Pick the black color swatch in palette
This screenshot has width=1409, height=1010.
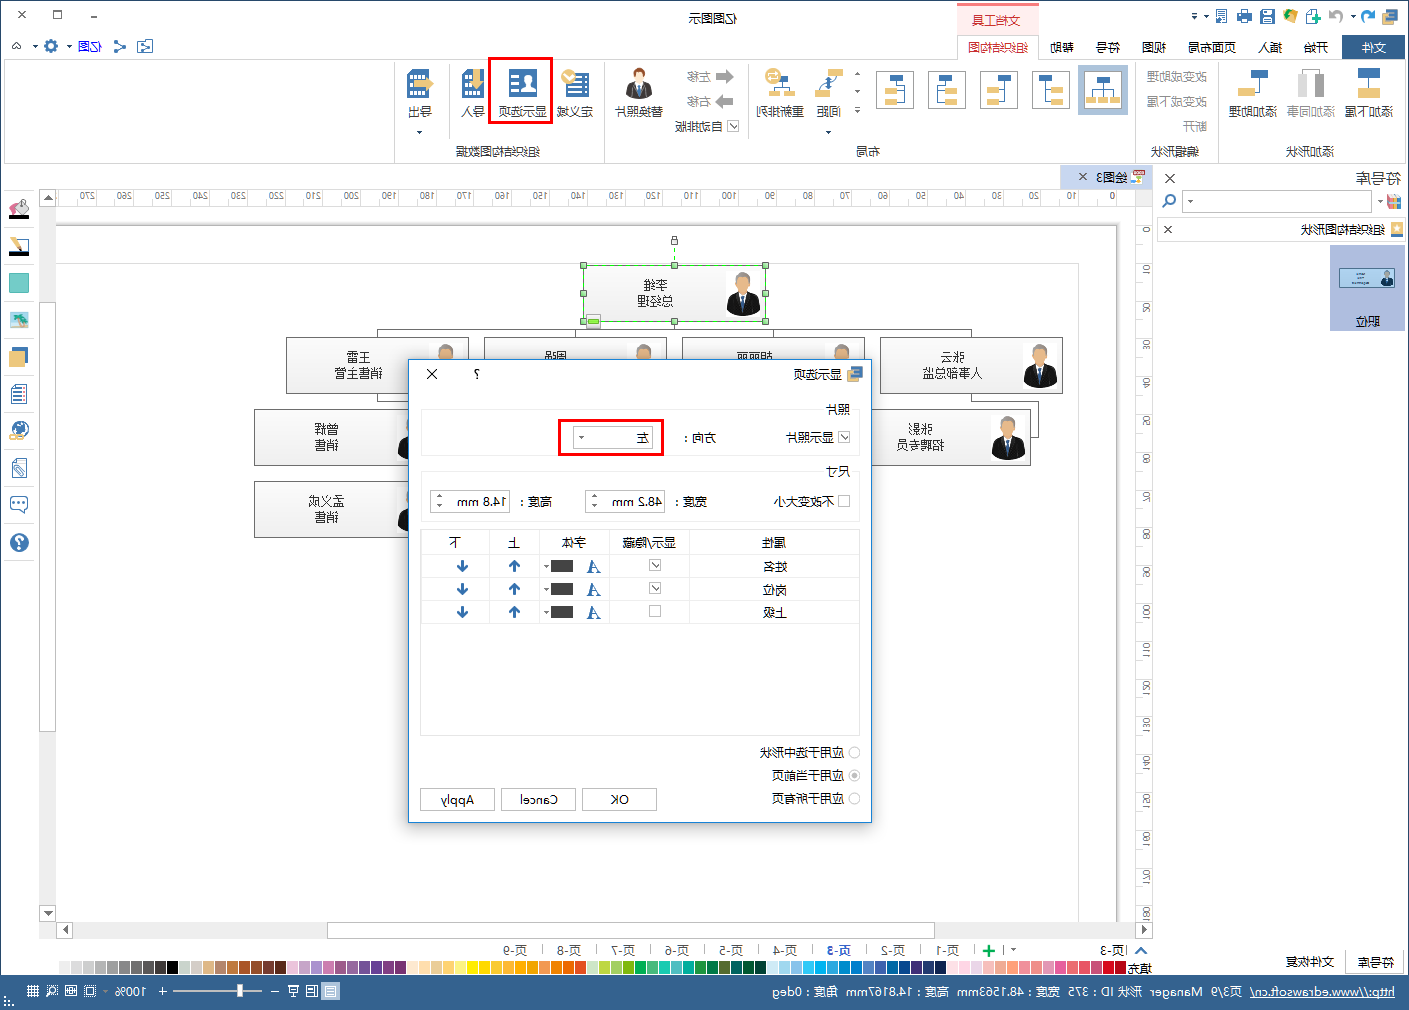click(172, 967)
